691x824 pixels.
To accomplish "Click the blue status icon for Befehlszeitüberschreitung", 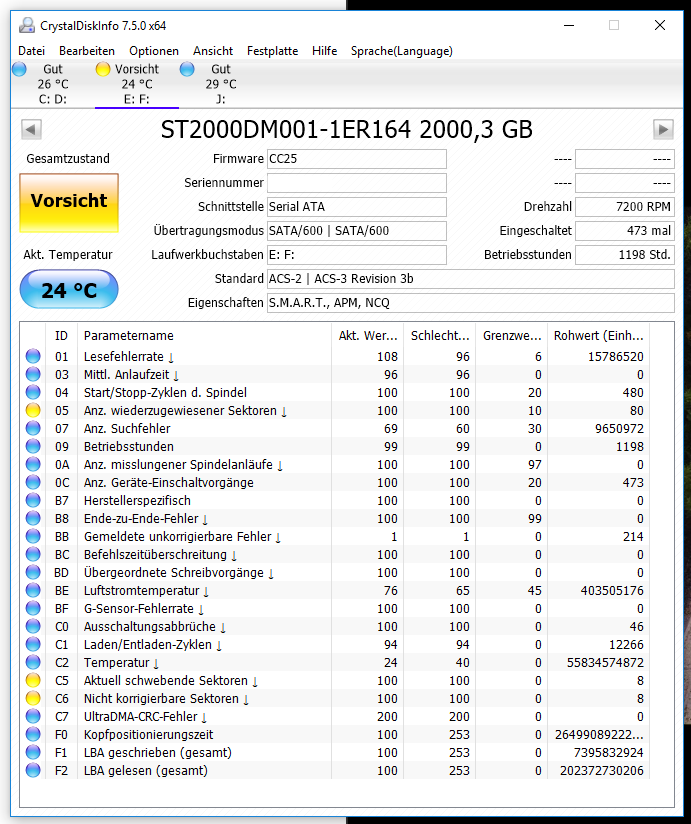I will (x=33, y=554).
